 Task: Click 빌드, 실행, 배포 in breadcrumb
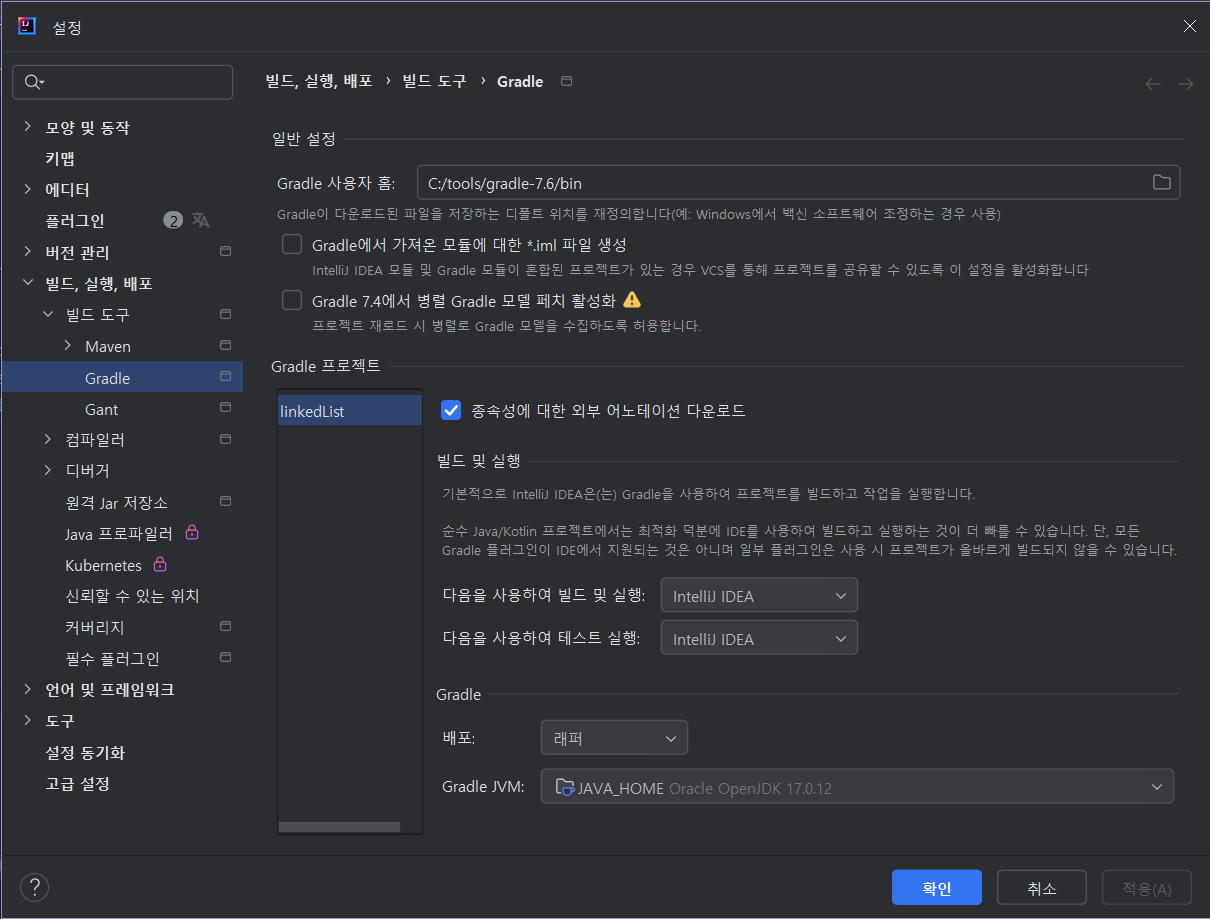[319, 81]
